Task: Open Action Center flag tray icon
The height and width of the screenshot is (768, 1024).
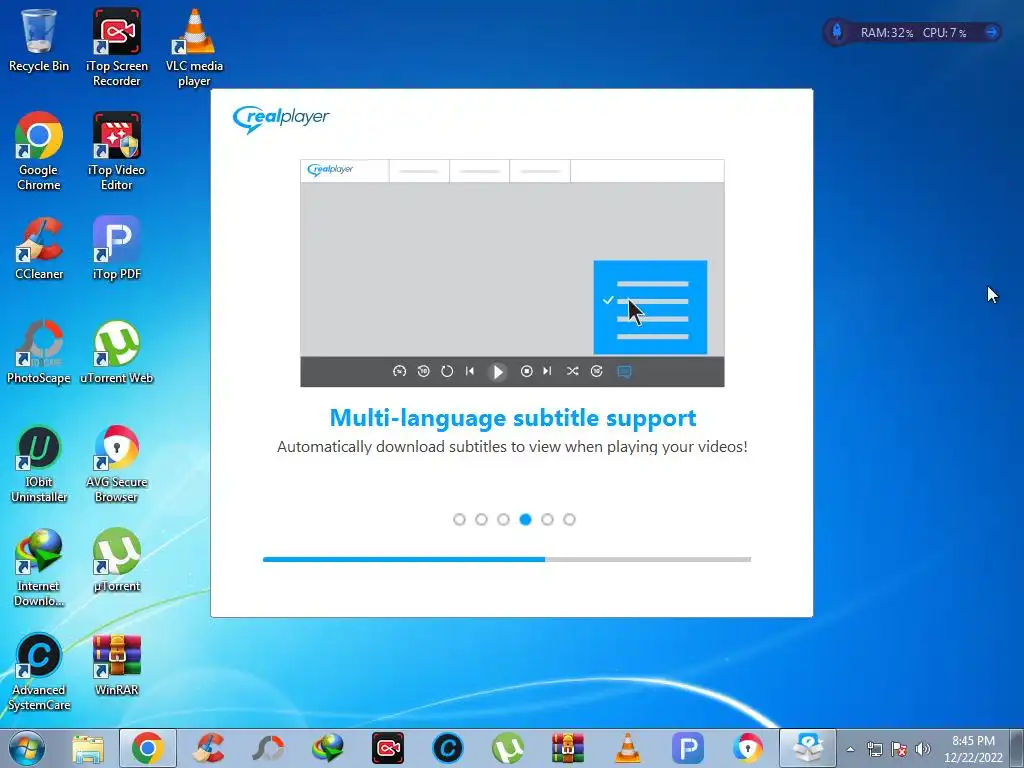Action: coord(899,749)
